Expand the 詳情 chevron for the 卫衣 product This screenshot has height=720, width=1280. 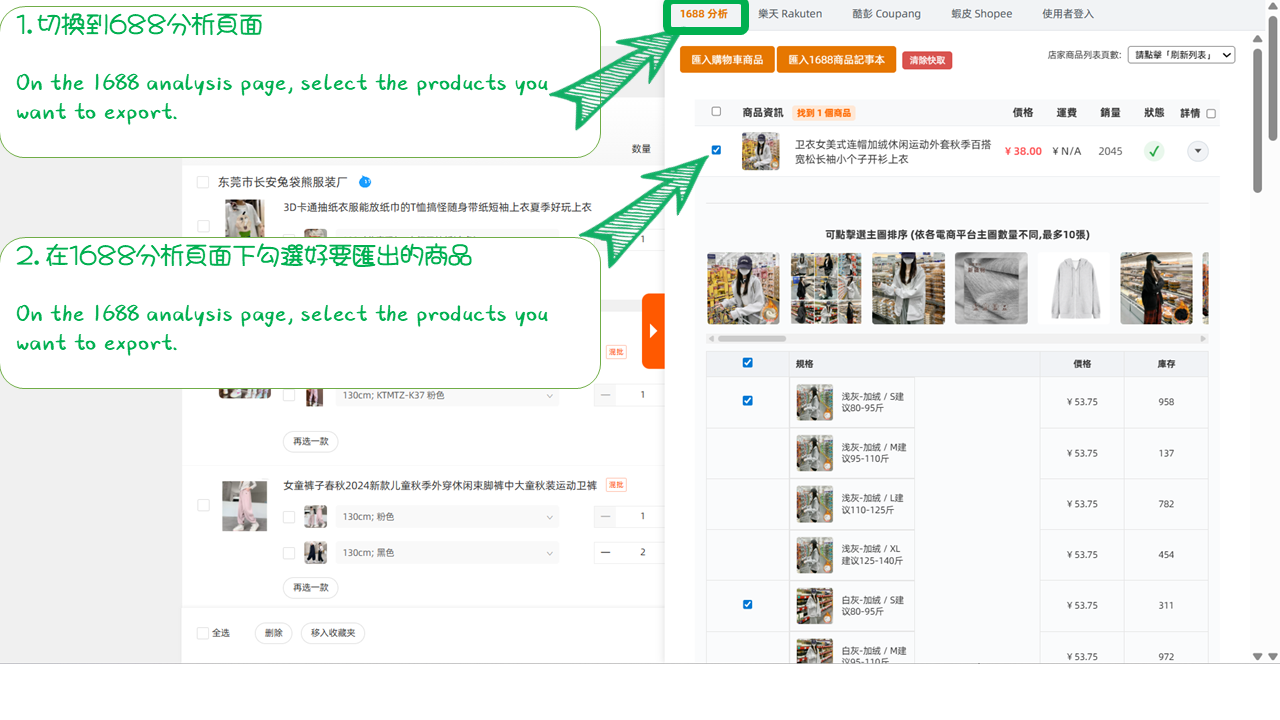coord(1198,151)
